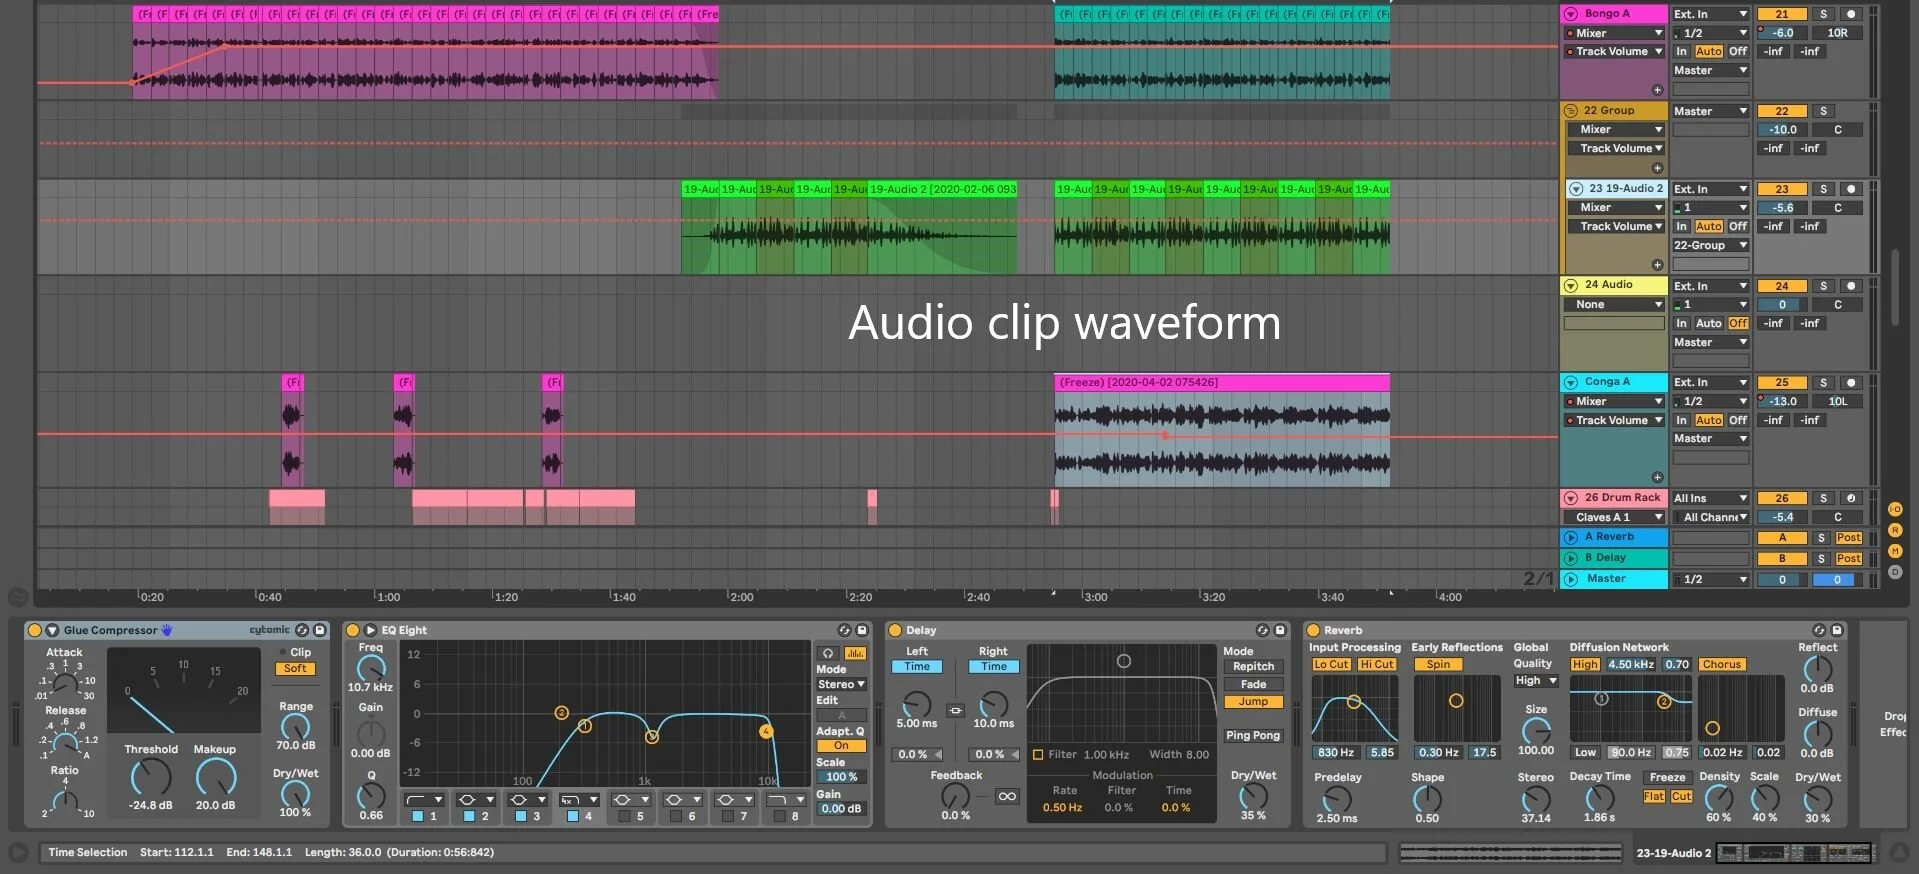
Task: Save the EQ Eight preset
Action: pos(862,631)
